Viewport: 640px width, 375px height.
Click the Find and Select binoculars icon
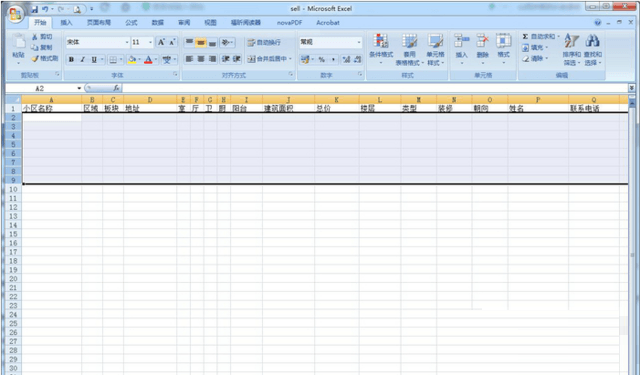[x=592, y=41]
